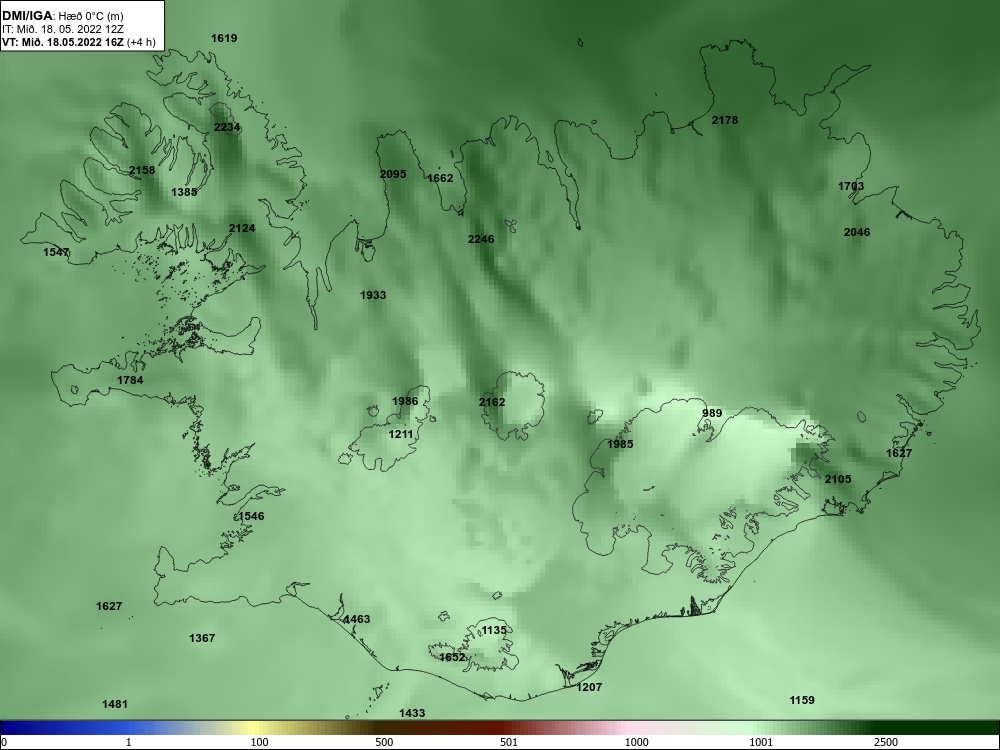
Task: Click the value label 1135
Action: 494,631
